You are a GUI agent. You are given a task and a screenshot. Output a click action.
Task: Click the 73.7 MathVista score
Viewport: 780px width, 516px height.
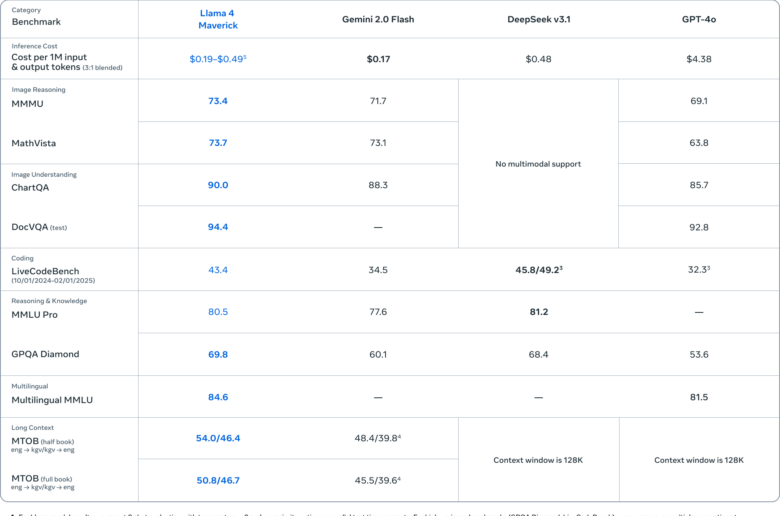click(218, 143)
